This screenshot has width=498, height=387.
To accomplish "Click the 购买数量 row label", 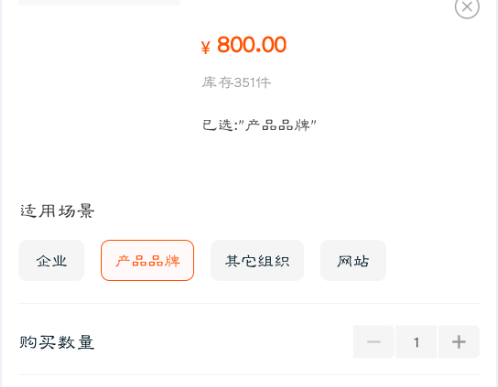I will click(57, 342).
